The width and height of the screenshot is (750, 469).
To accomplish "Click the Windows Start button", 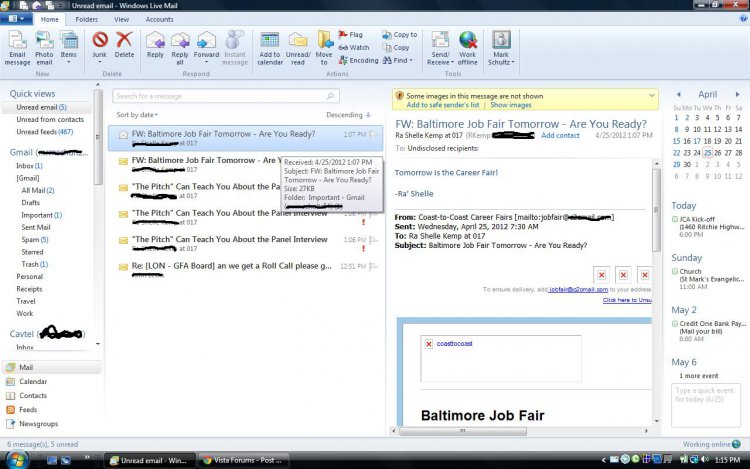I will pos(15,460).
